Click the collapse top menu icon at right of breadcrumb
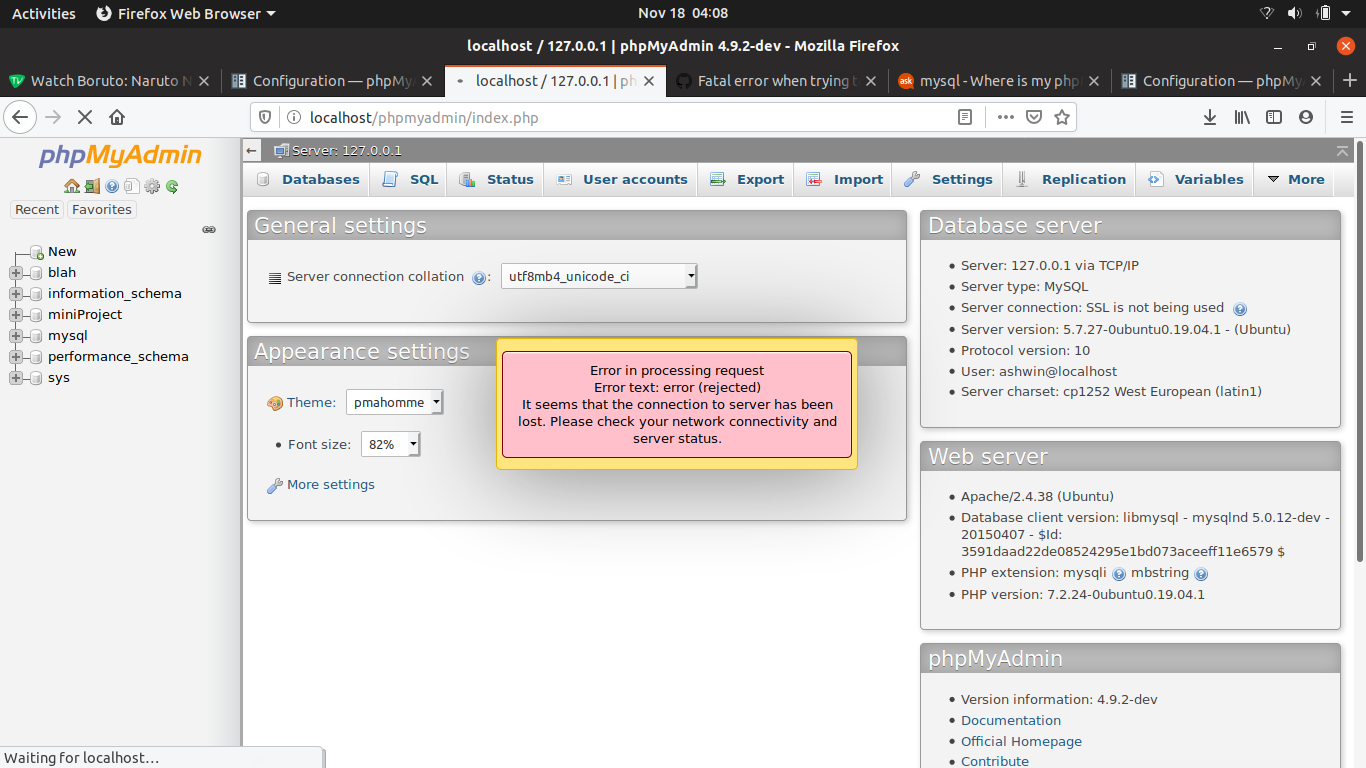The image size is (1366, 768). pyautogui.click(x=1342, y=150)
